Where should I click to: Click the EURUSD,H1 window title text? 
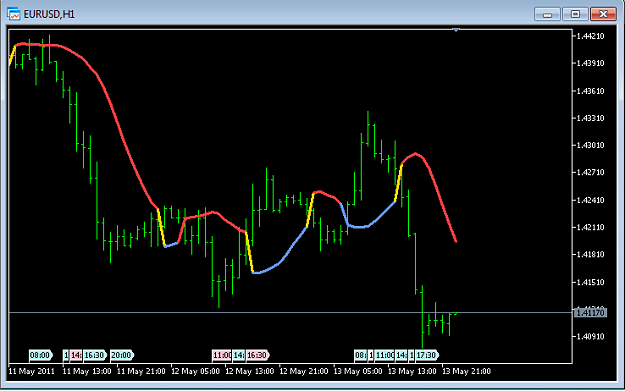pos(49,14)
